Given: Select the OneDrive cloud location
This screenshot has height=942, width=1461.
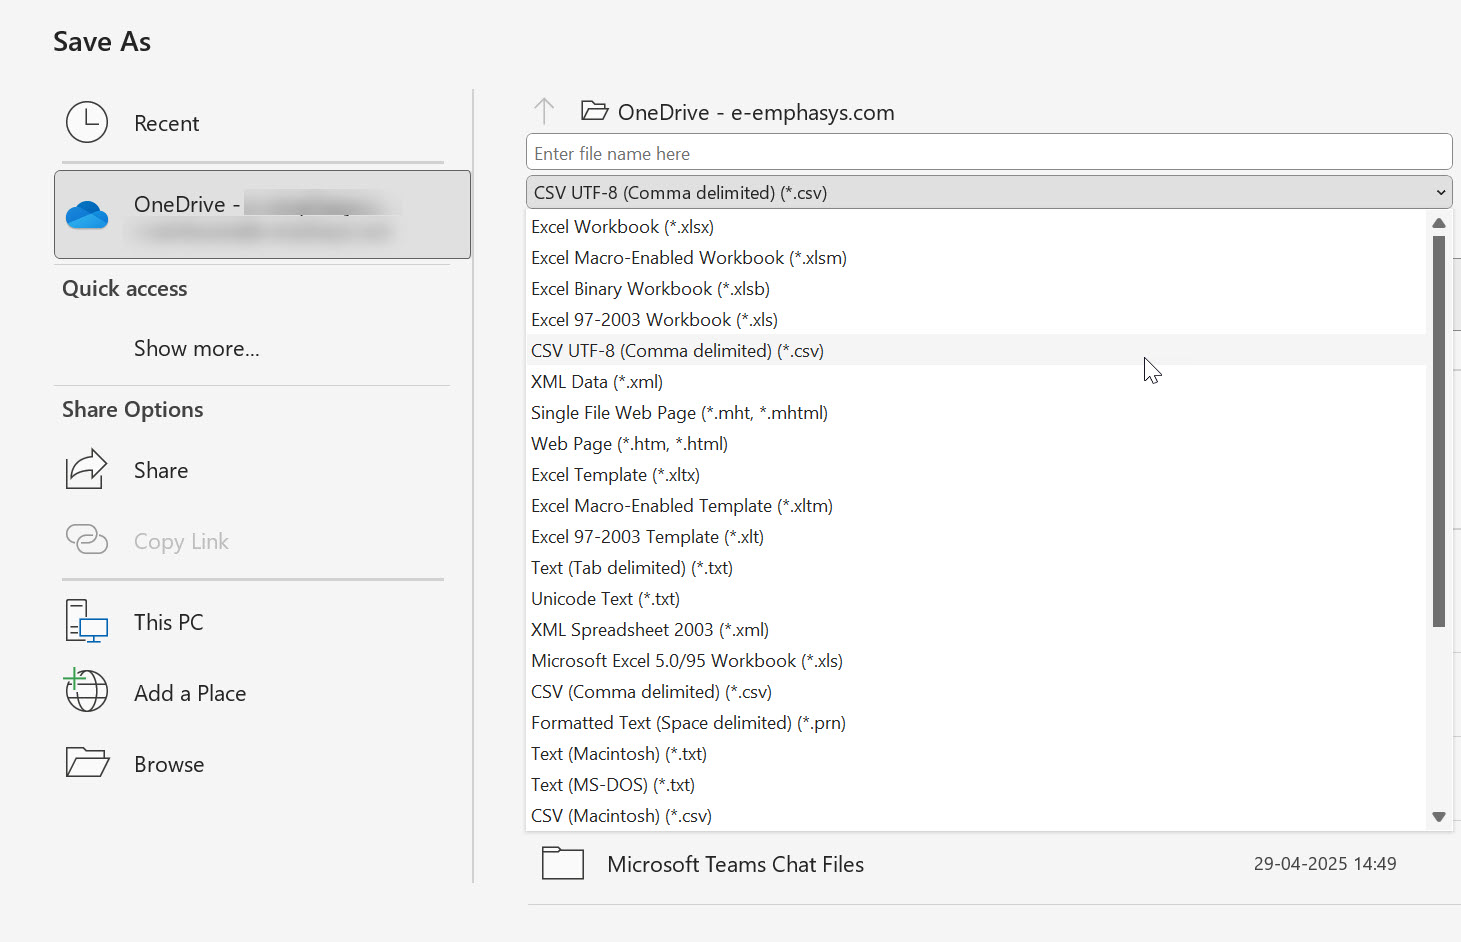Looking at the screenshot, I should point(262,215).
